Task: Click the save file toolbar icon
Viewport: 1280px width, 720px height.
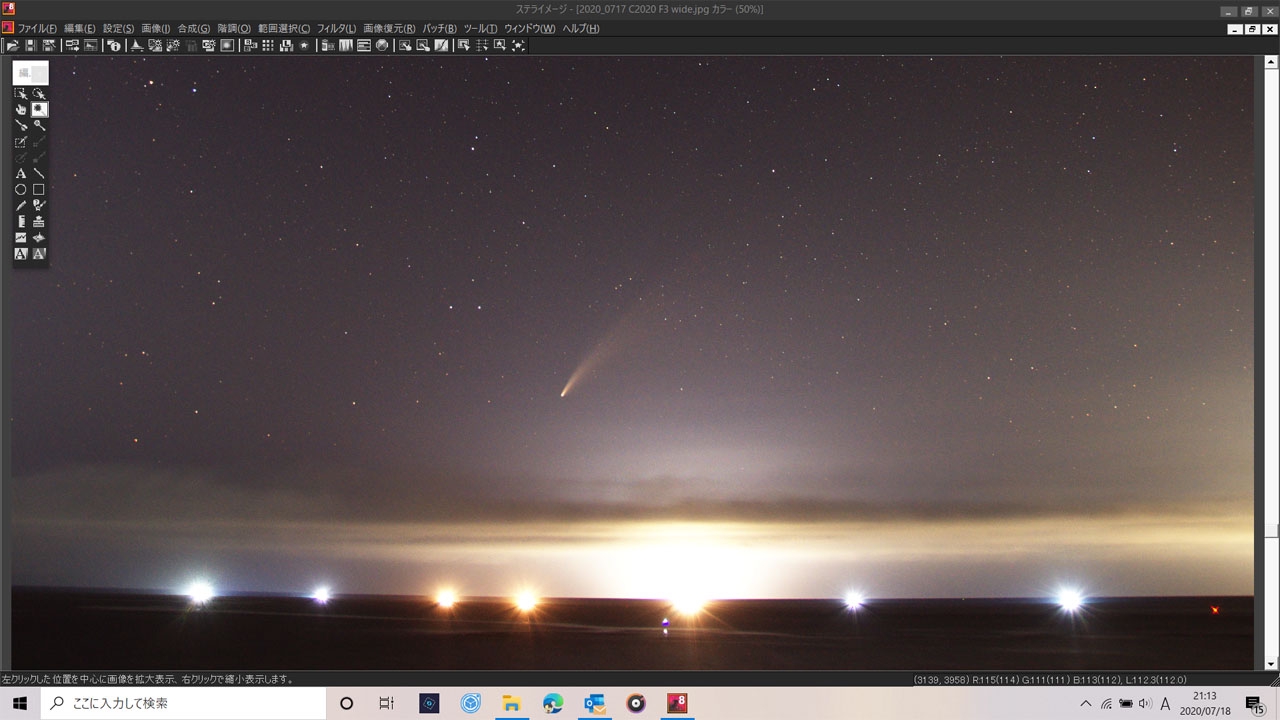Action: (30, 45)
